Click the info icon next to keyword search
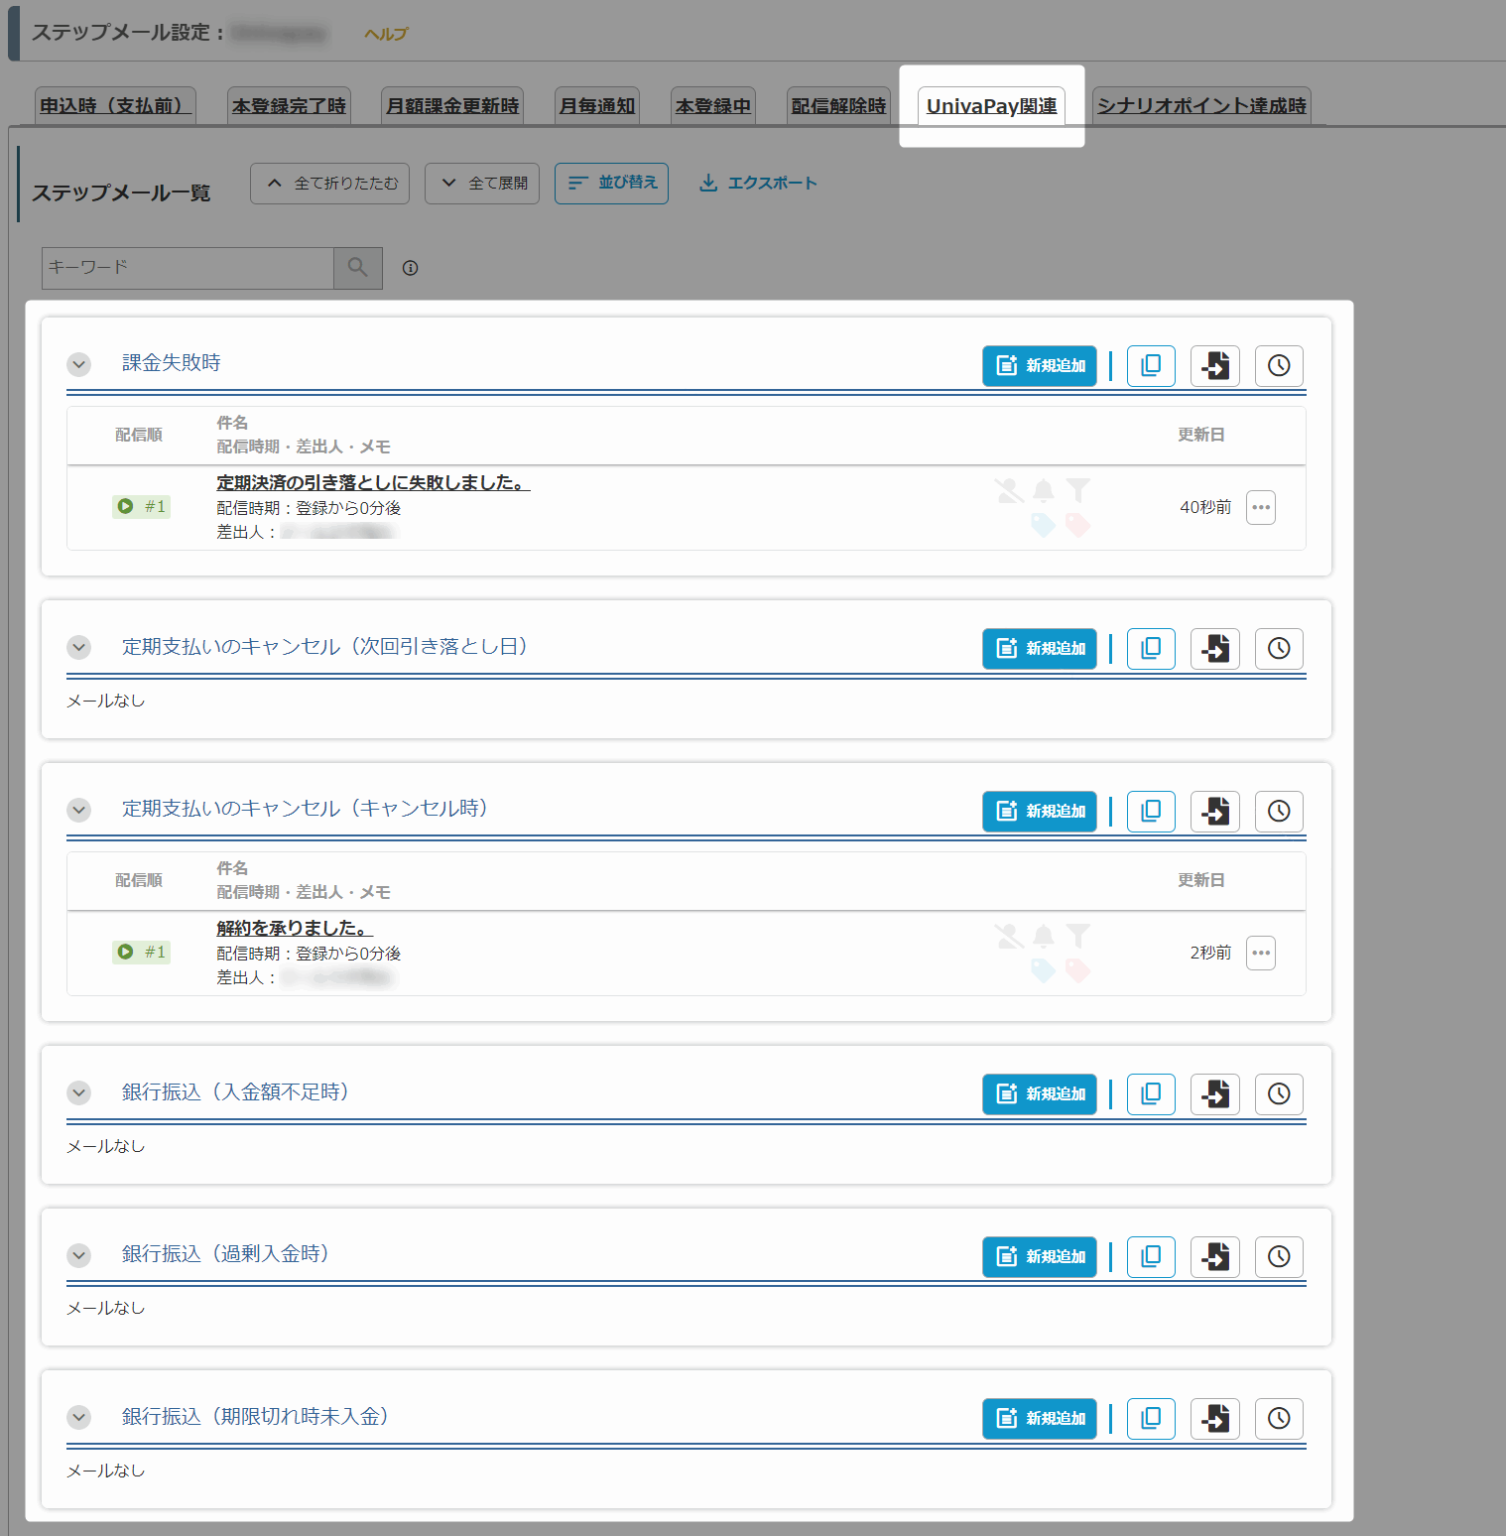The image size is (1506, 1536). click(x=410, y=268)
